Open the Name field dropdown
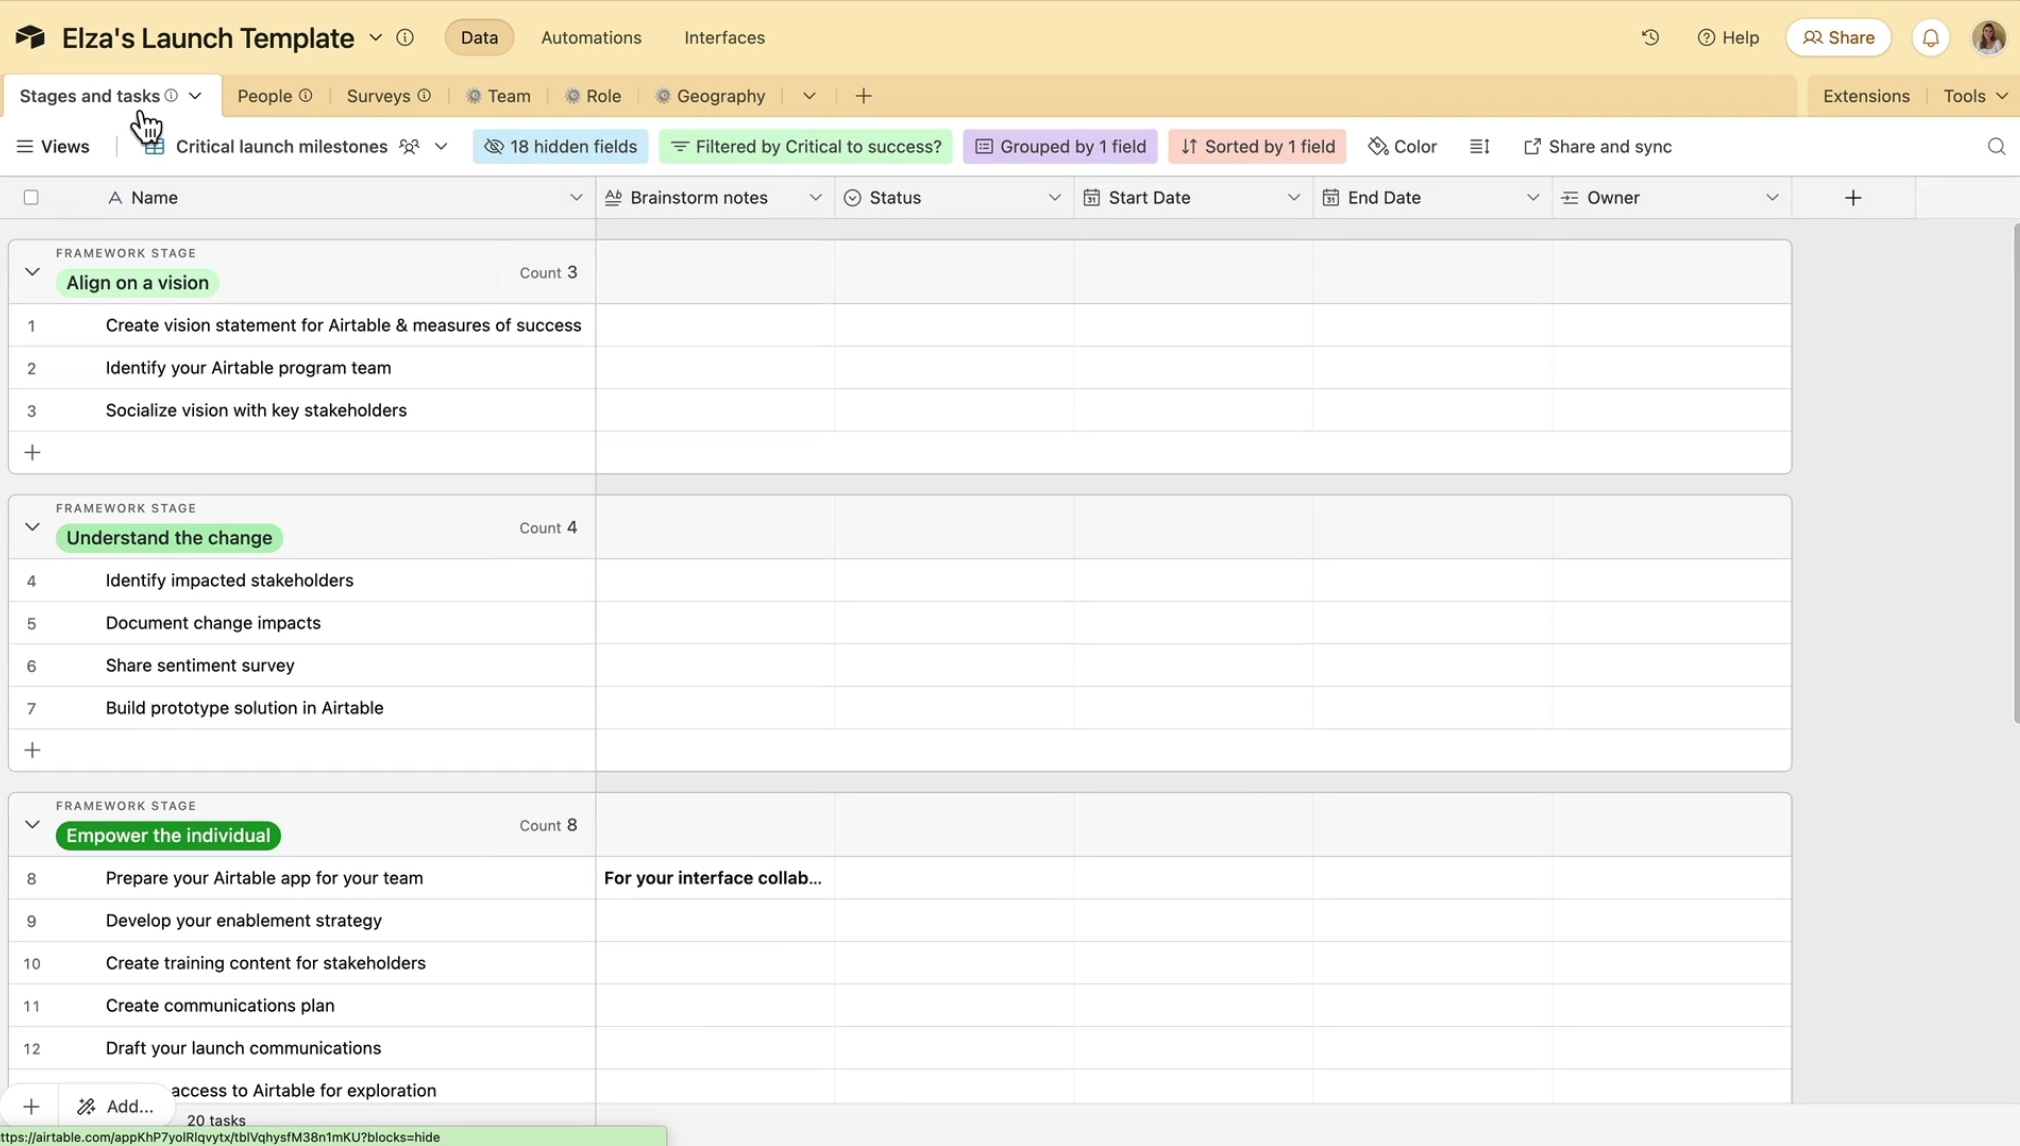 click(x=576, y=198)
